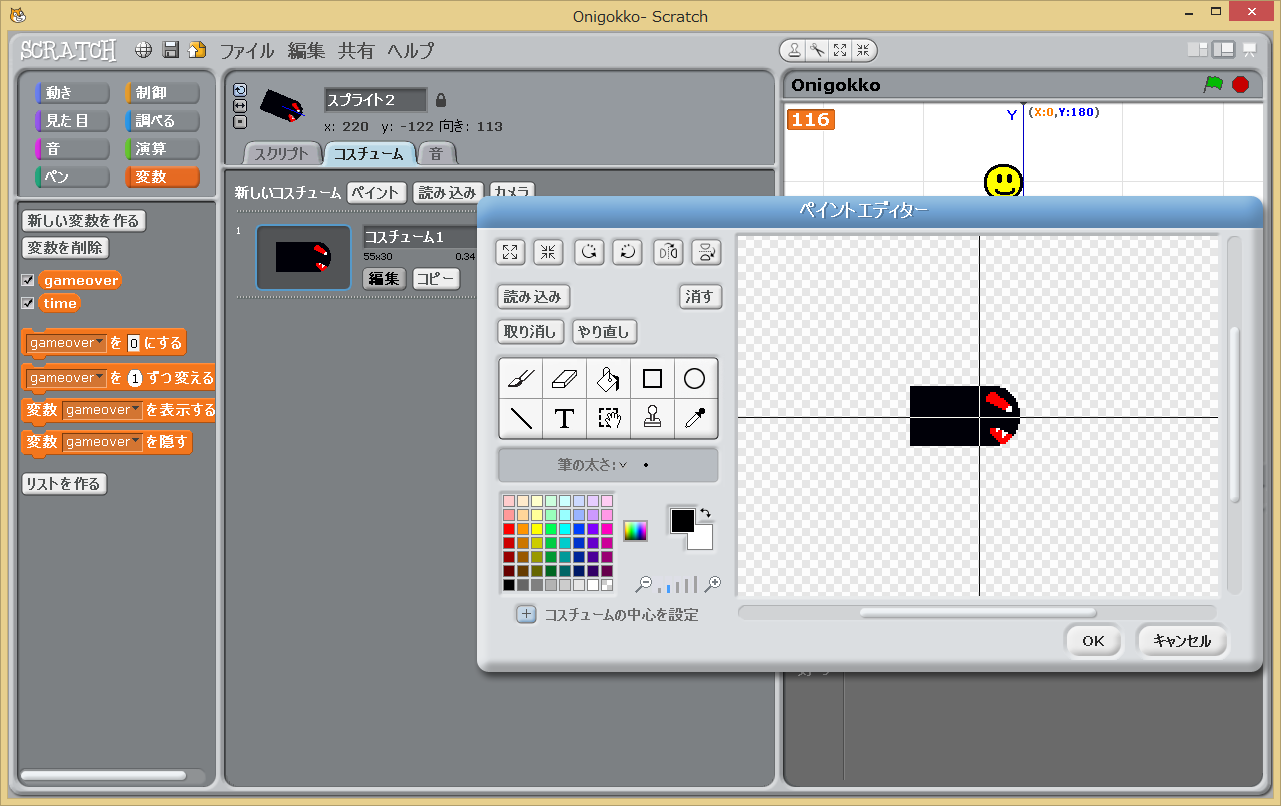
Task: Click the shrink image icon in Paint Editor
Action: tap(548, 252)
